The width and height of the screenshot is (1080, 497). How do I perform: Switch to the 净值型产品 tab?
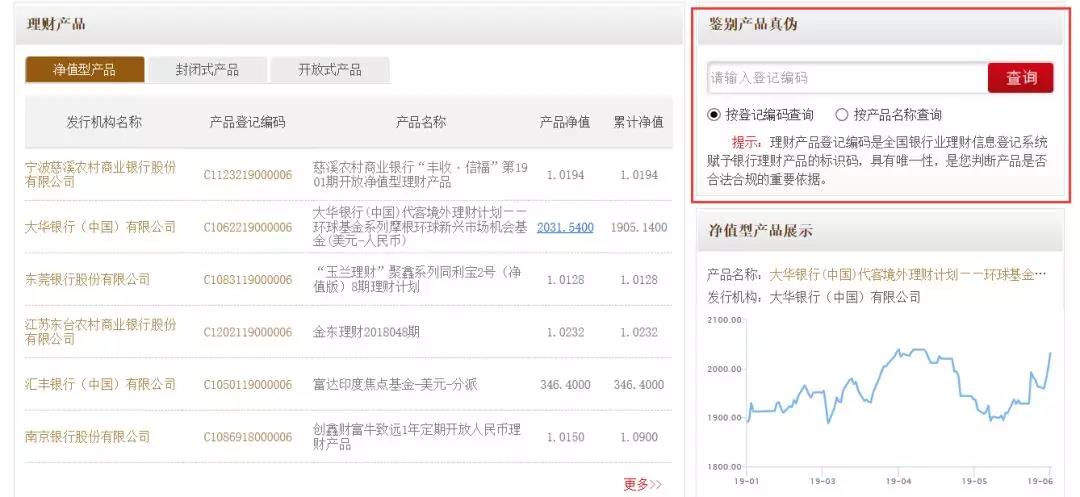(x=85, y=70)
